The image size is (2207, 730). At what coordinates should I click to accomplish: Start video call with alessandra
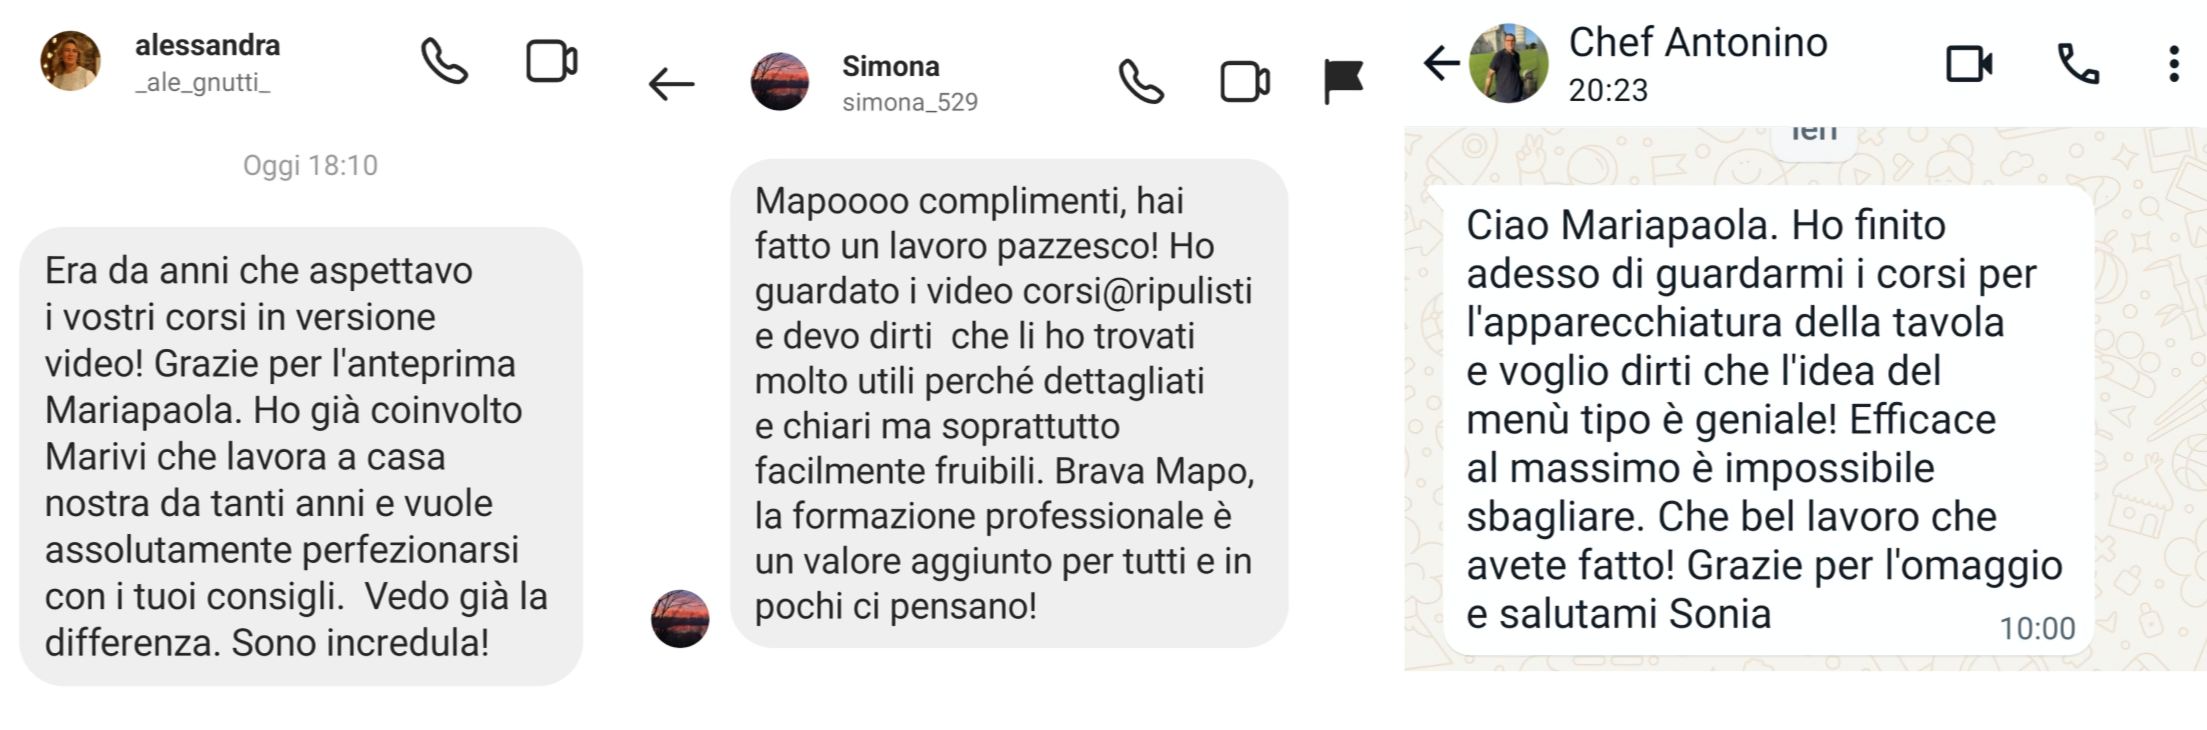tap(552, 61)
